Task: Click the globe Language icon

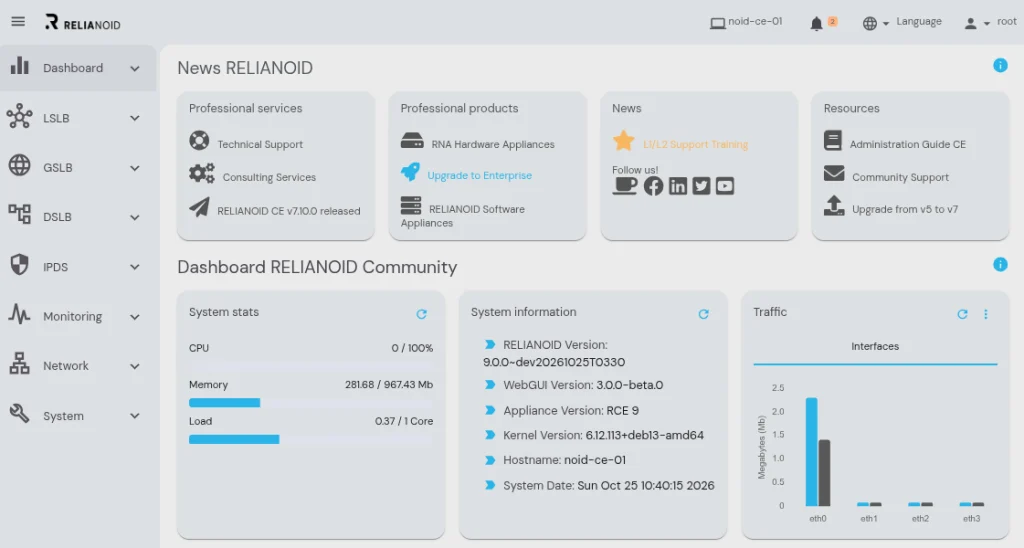Action: click(x=870, y=24)
